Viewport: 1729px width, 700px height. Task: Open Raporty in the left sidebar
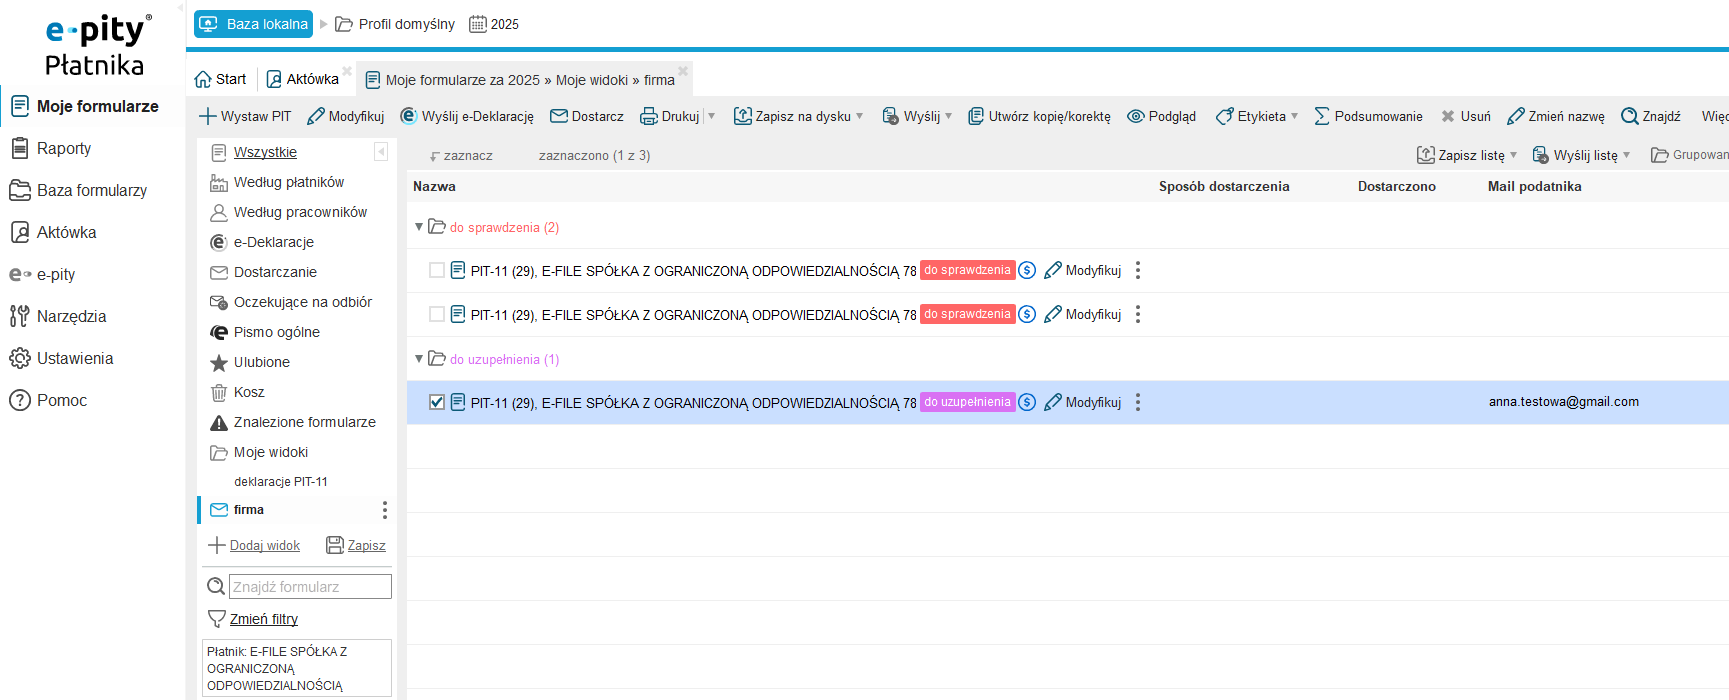[x=64, y=148]
